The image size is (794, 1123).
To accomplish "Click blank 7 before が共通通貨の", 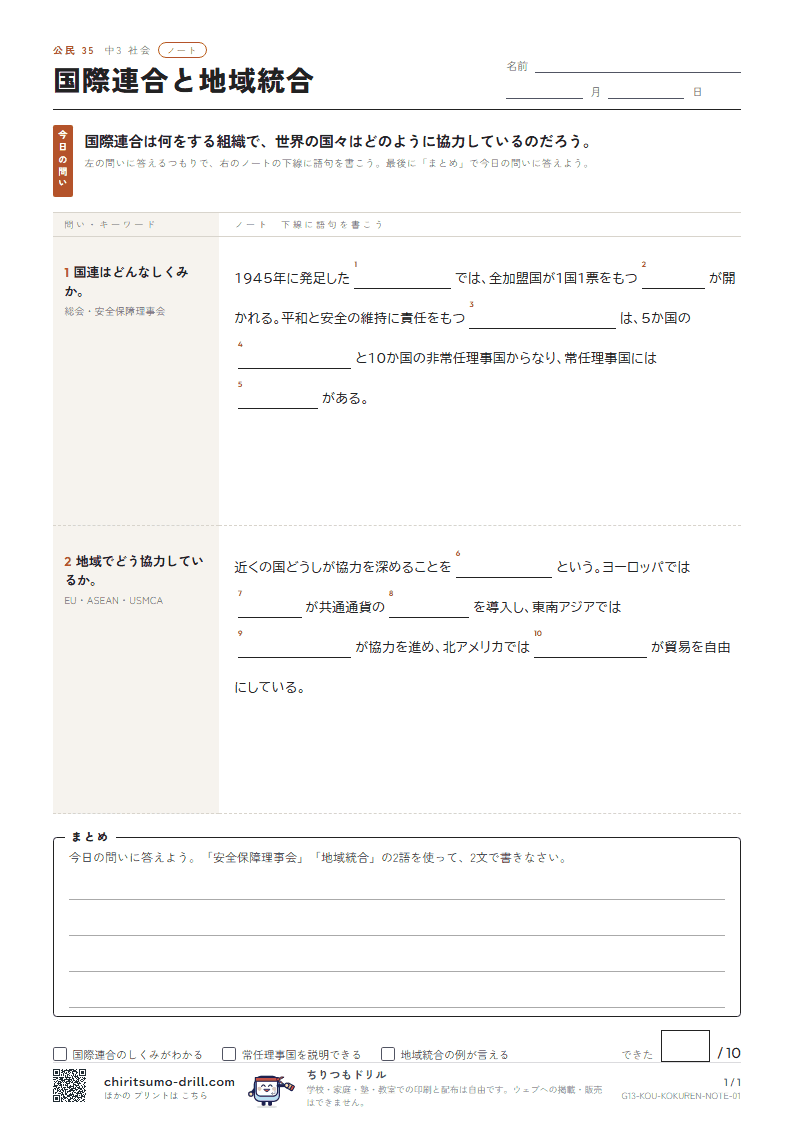I will (270, 607).
